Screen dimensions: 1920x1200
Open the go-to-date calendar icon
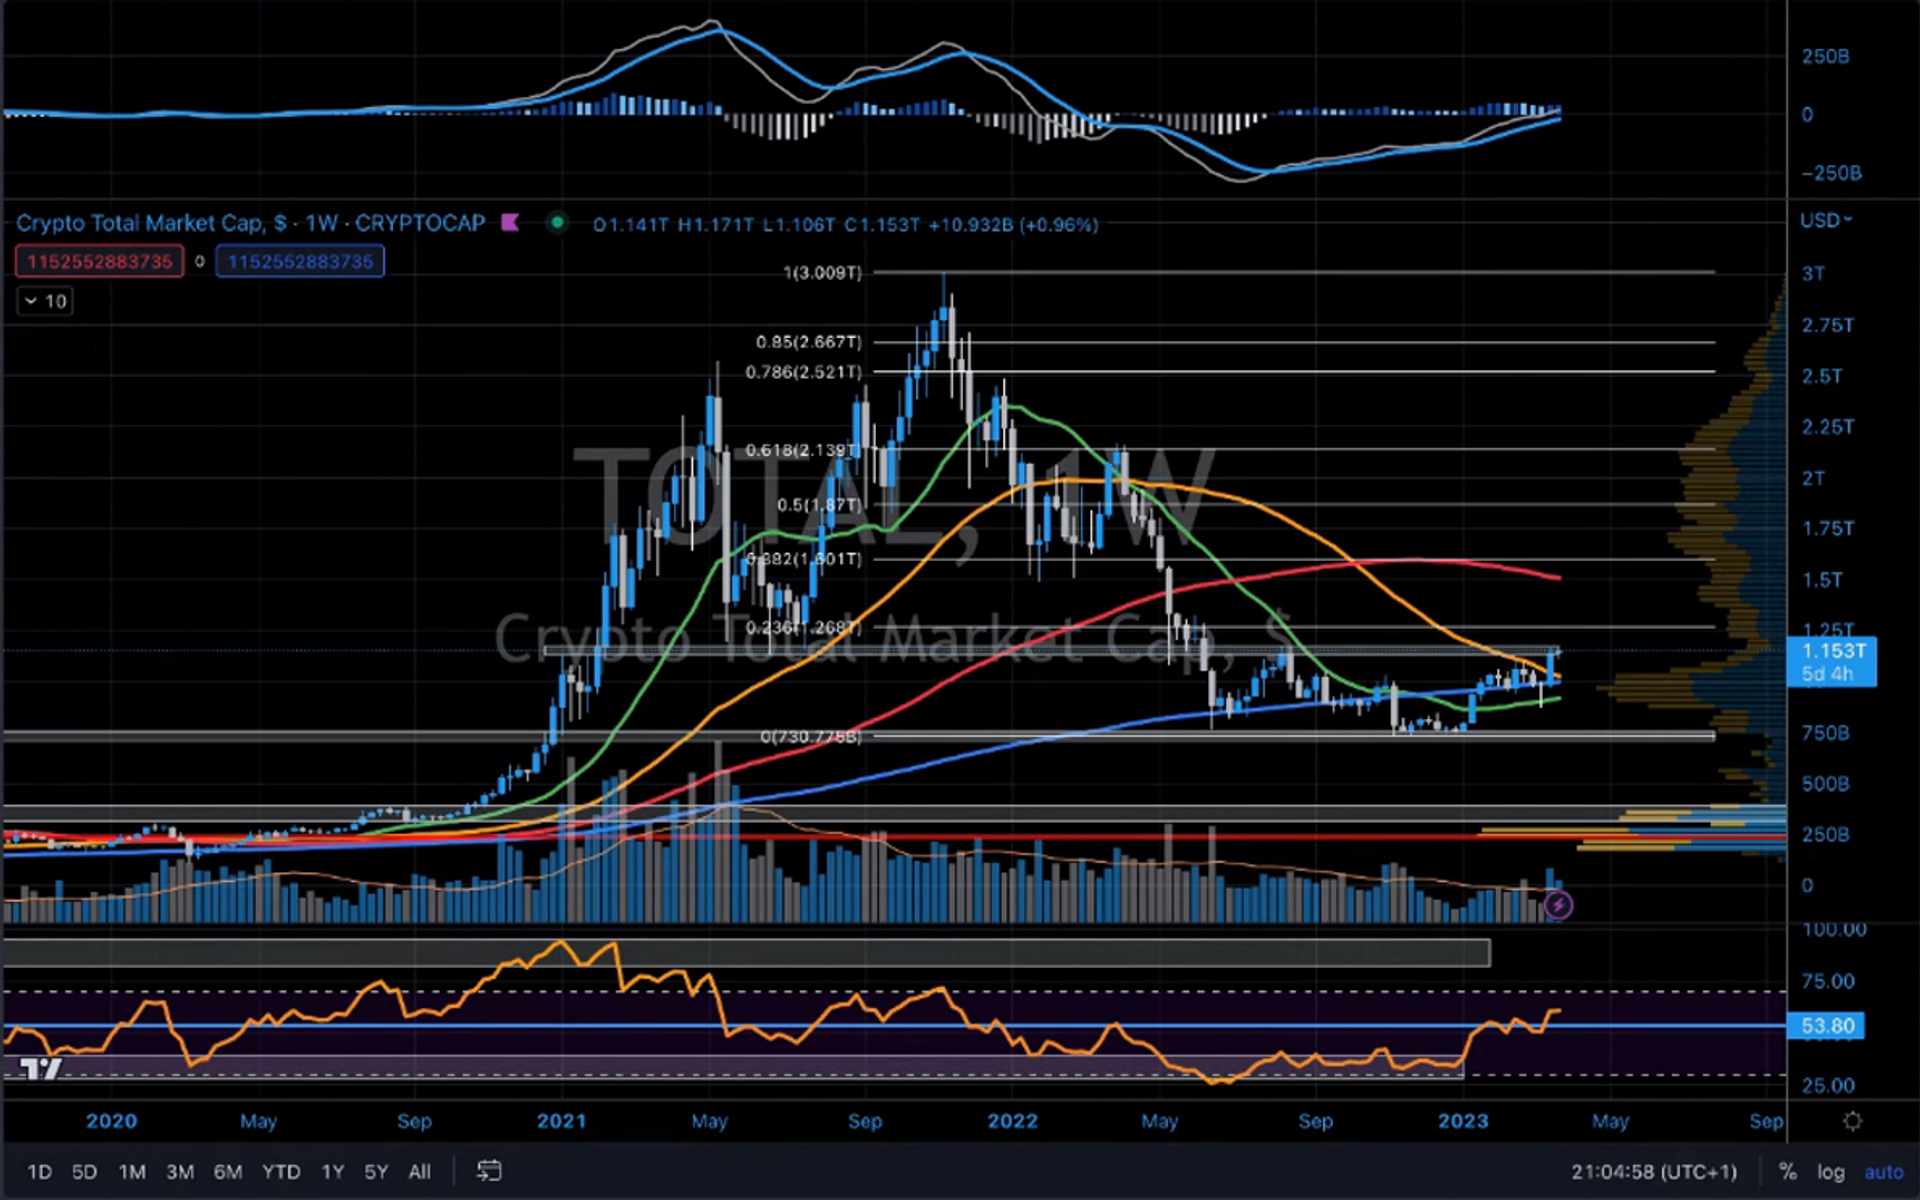coord(489,1171)
